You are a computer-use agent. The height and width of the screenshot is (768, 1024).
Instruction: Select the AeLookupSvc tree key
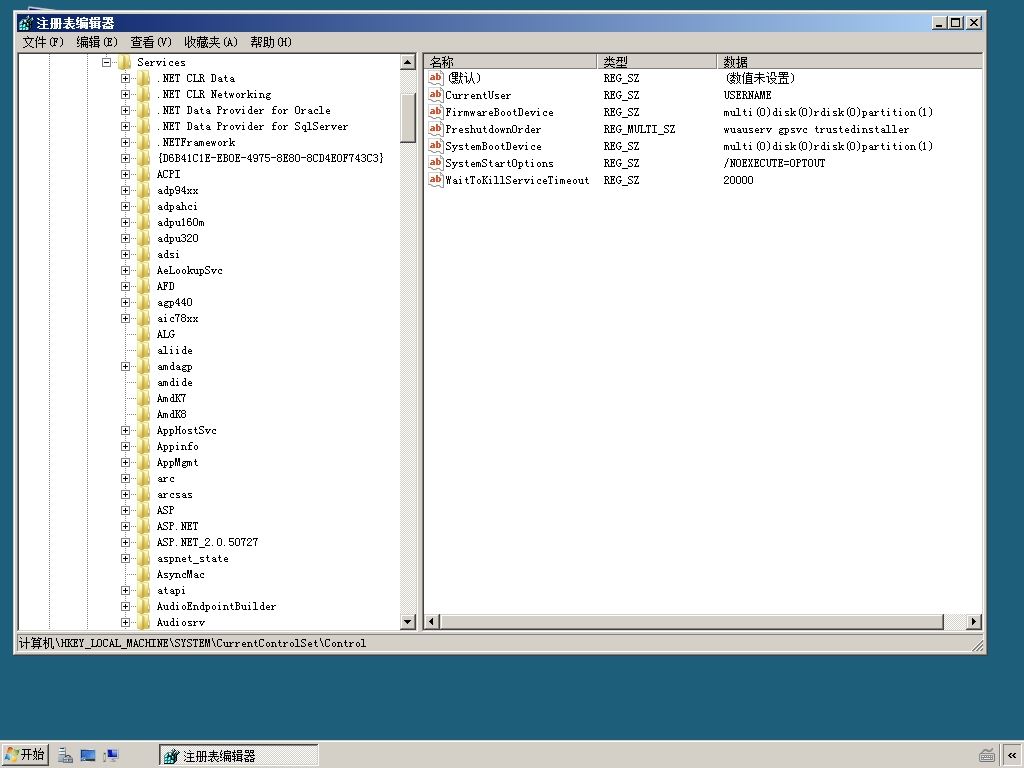tap(189, 270)
